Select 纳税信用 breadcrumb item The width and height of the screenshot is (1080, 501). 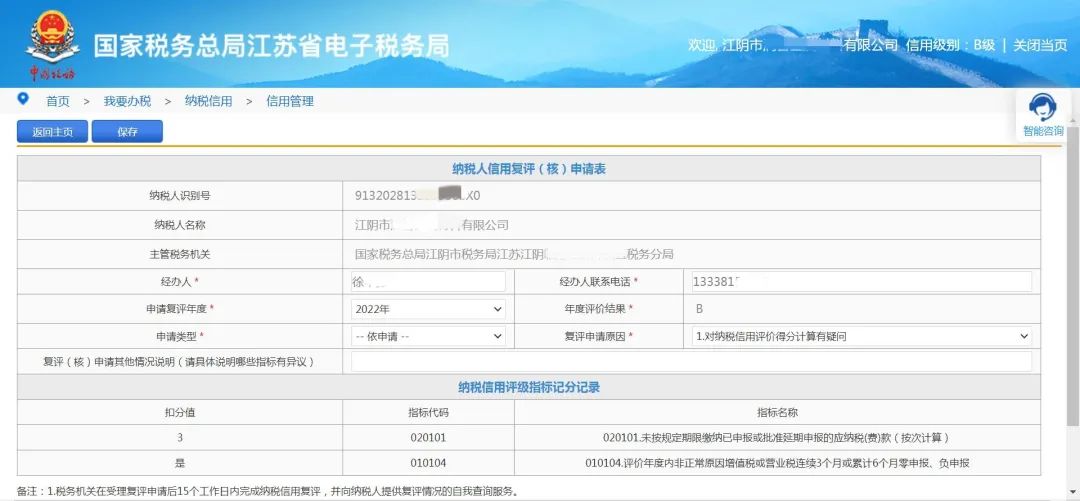(x=209, y=101)
